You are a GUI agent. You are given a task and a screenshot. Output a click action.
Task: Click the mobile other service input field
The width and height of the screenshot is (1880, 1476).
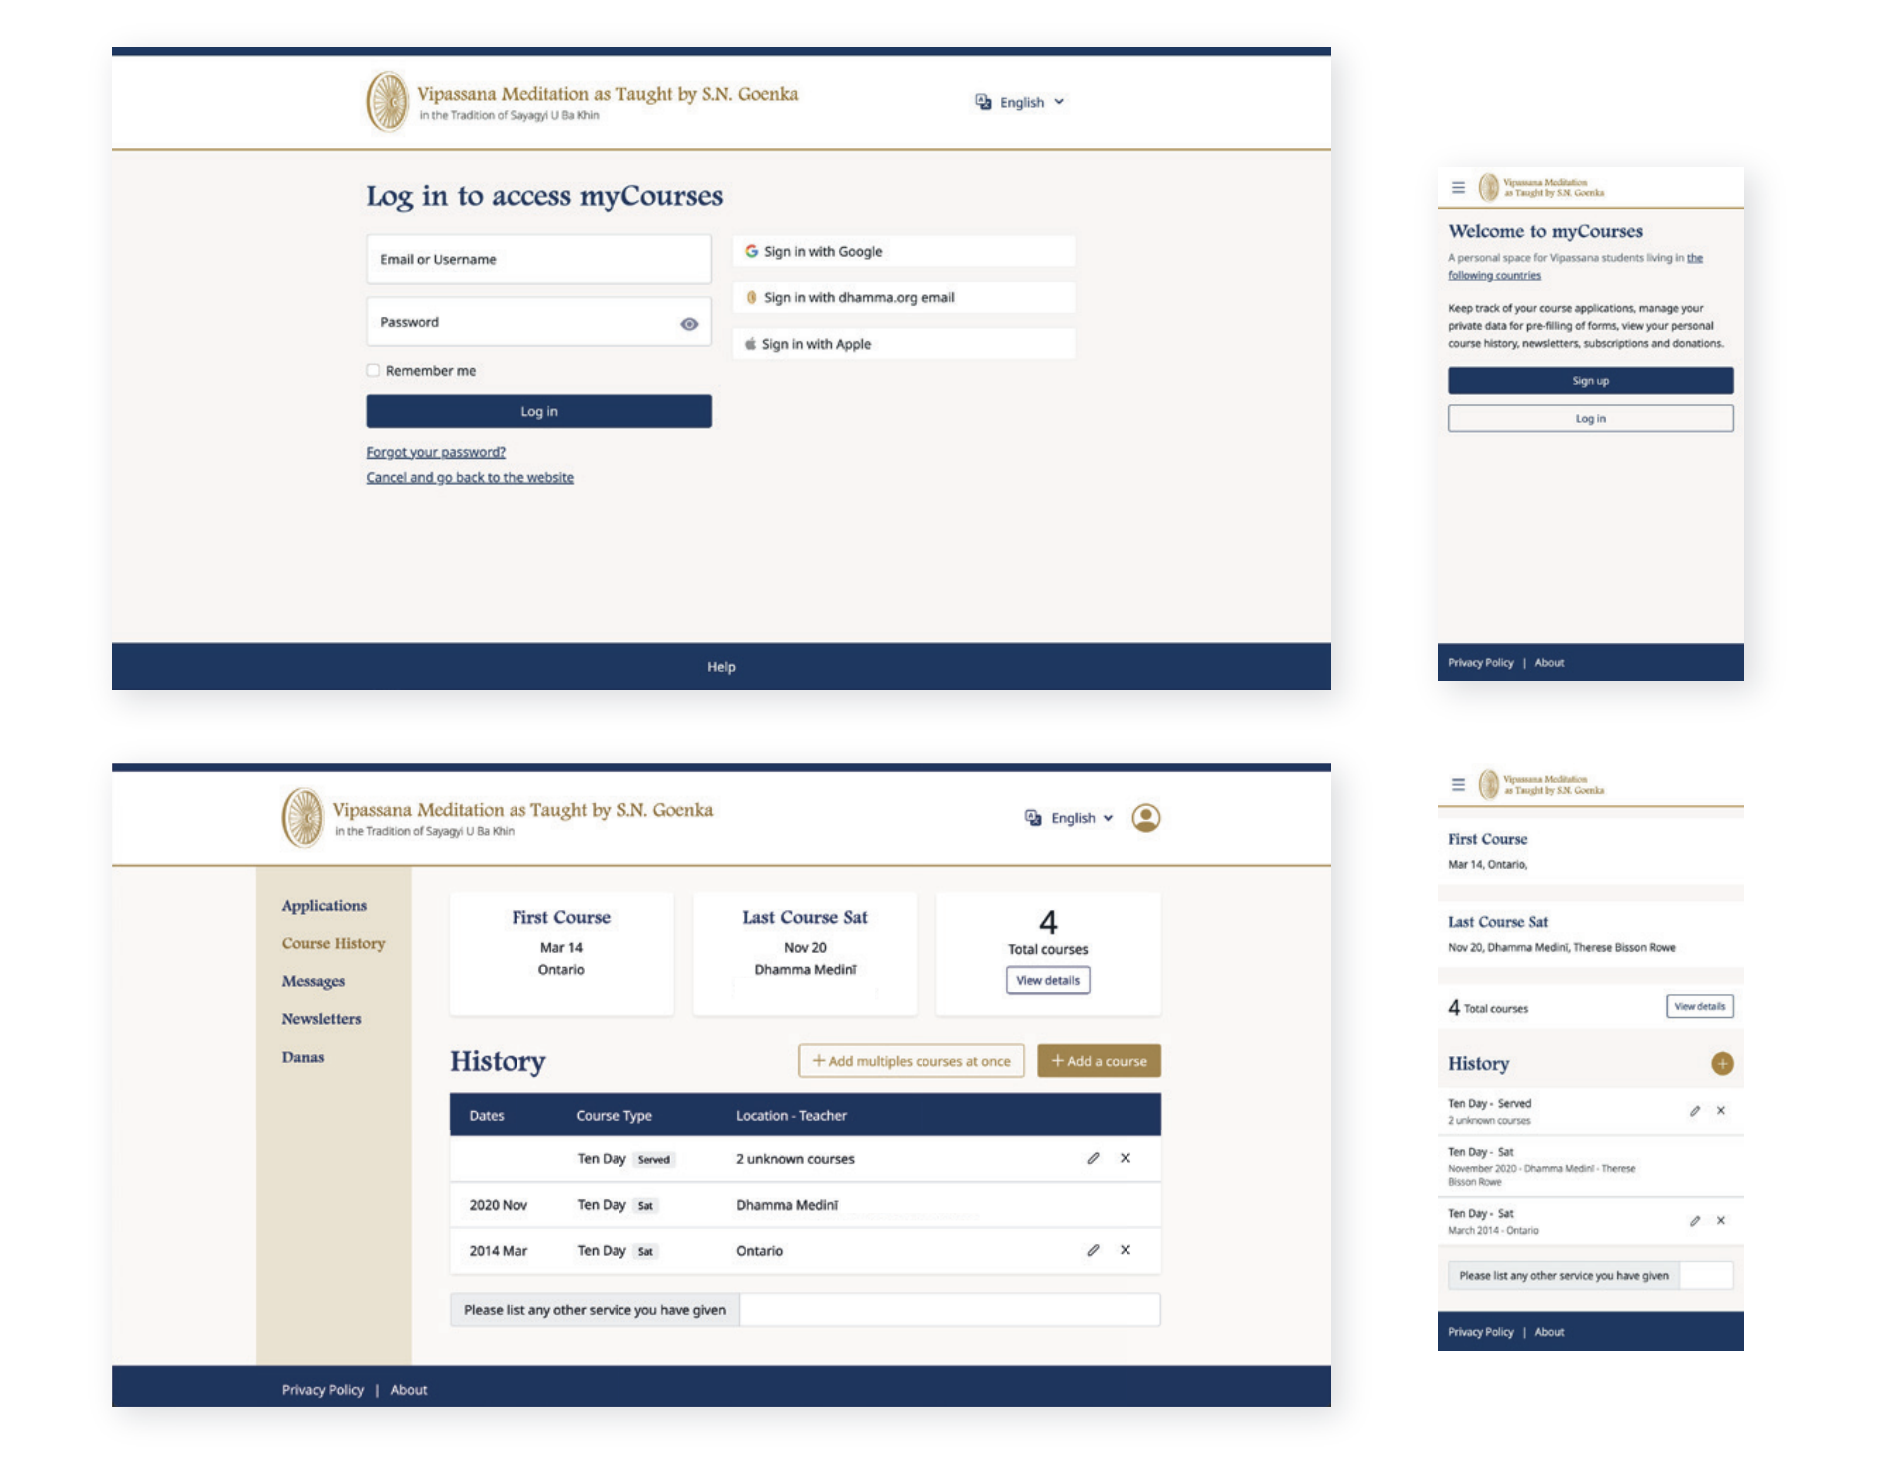tap(1706, 1275)
